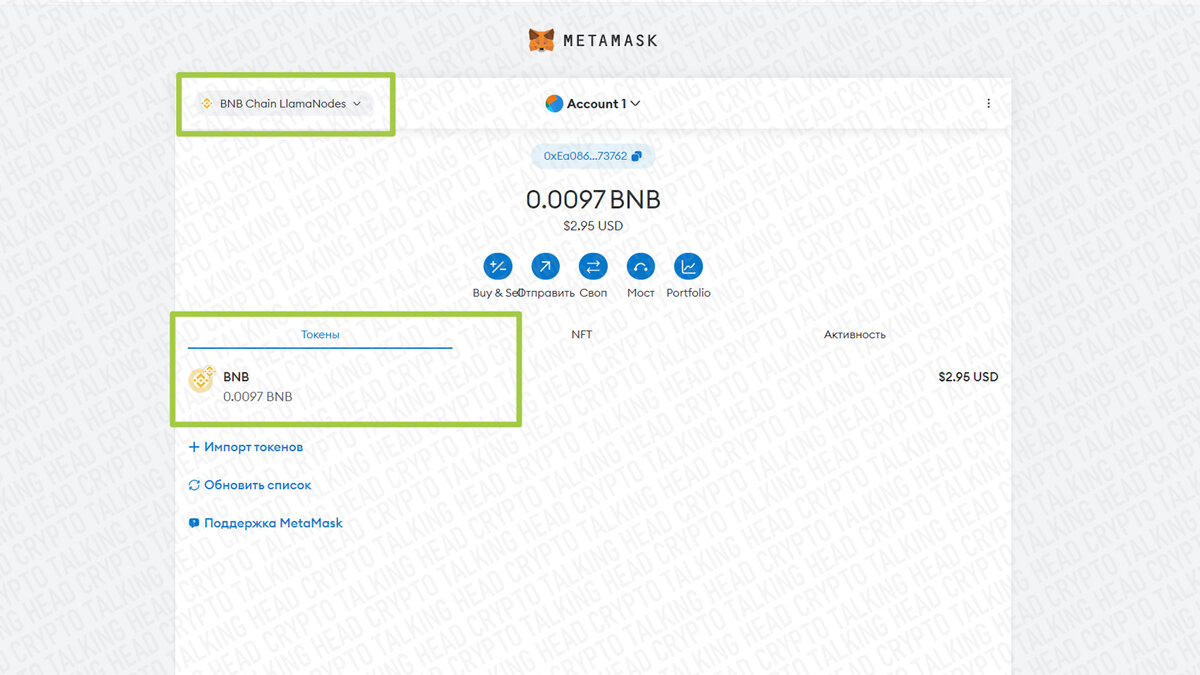Switch to the NFT tab
Image resolution: width=1200 pixels, height=675 pixels.
click(582, 334)
